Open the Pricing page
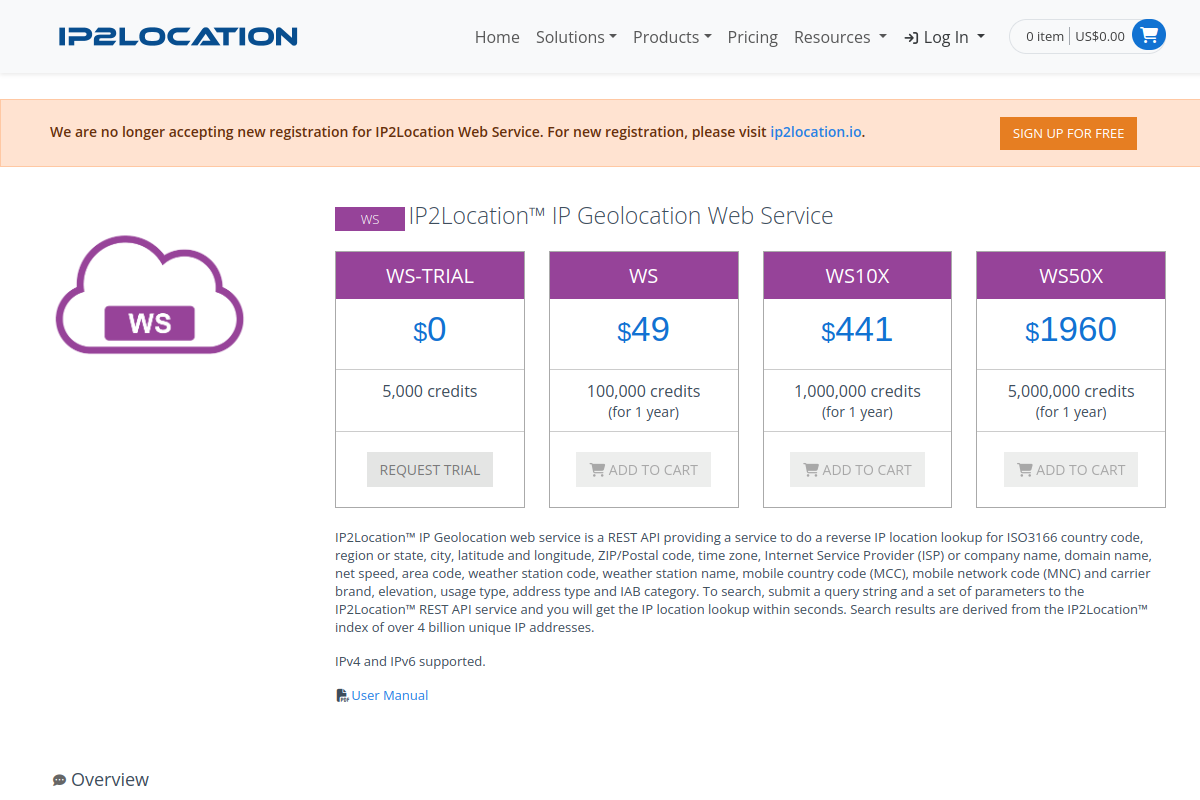Viewport: 1200px width, 800px height. pos(753,37)
